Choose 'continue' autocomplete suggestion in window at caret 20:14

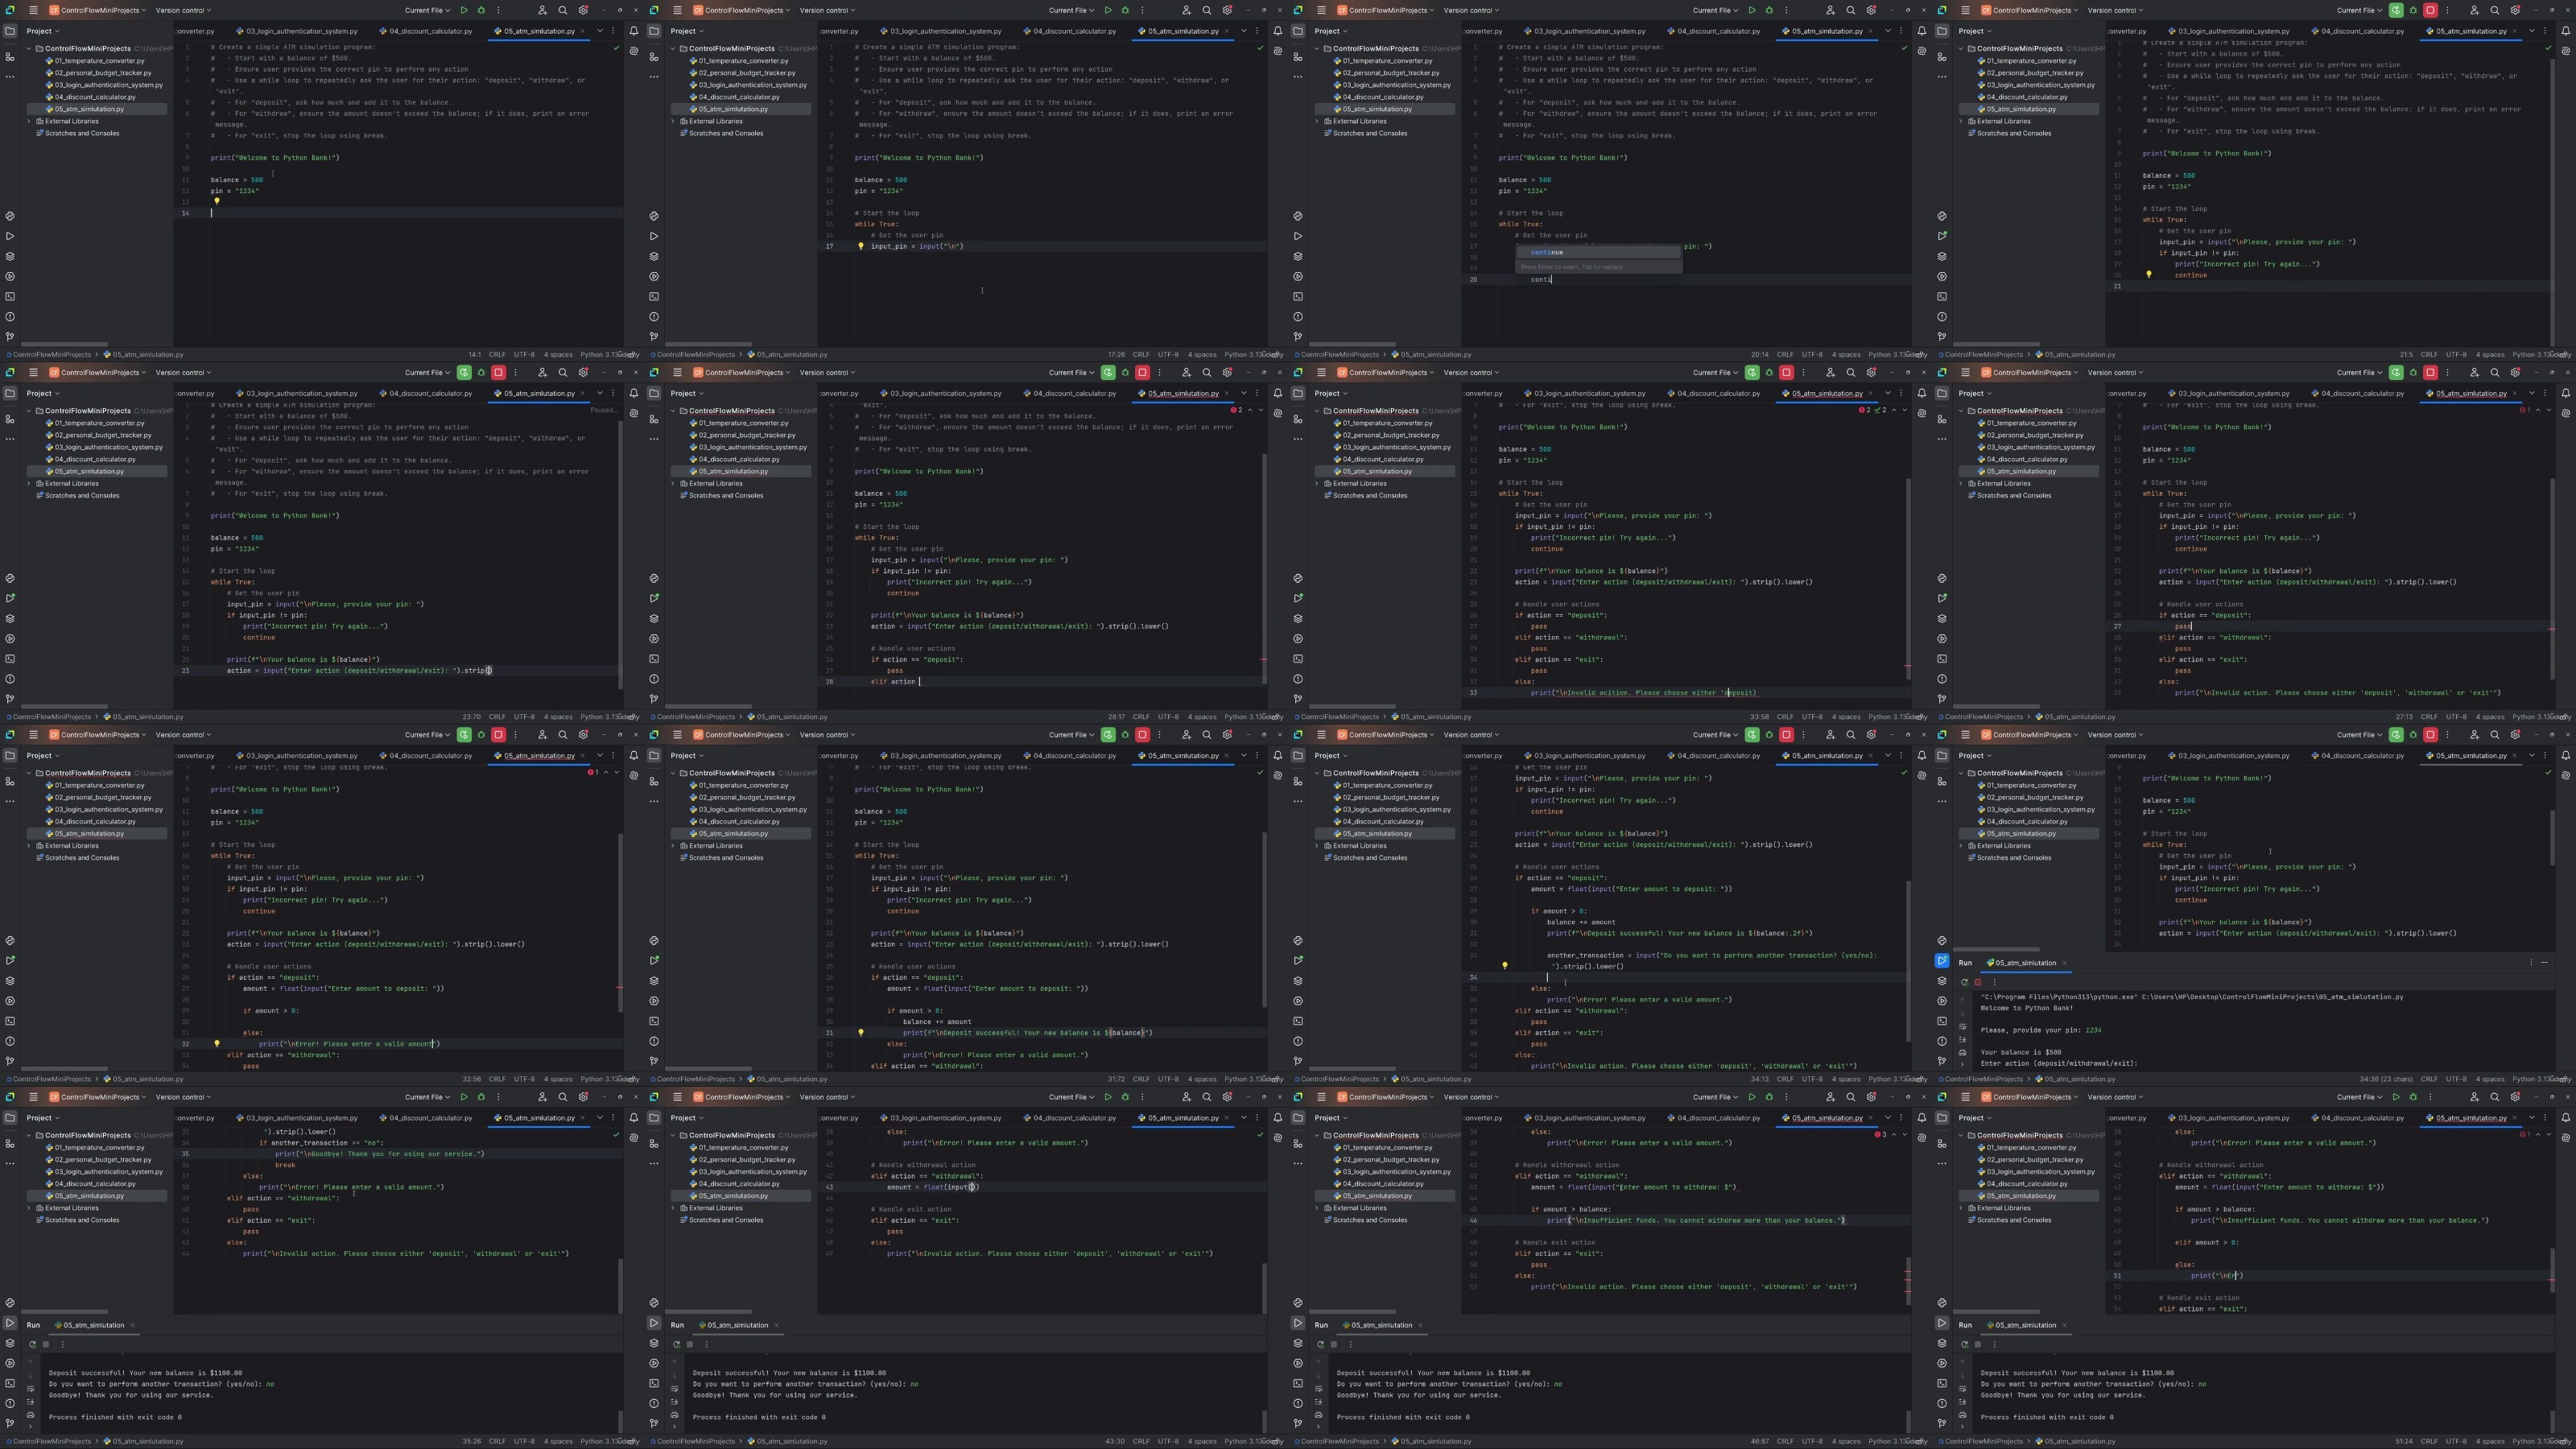(1598, 252)
